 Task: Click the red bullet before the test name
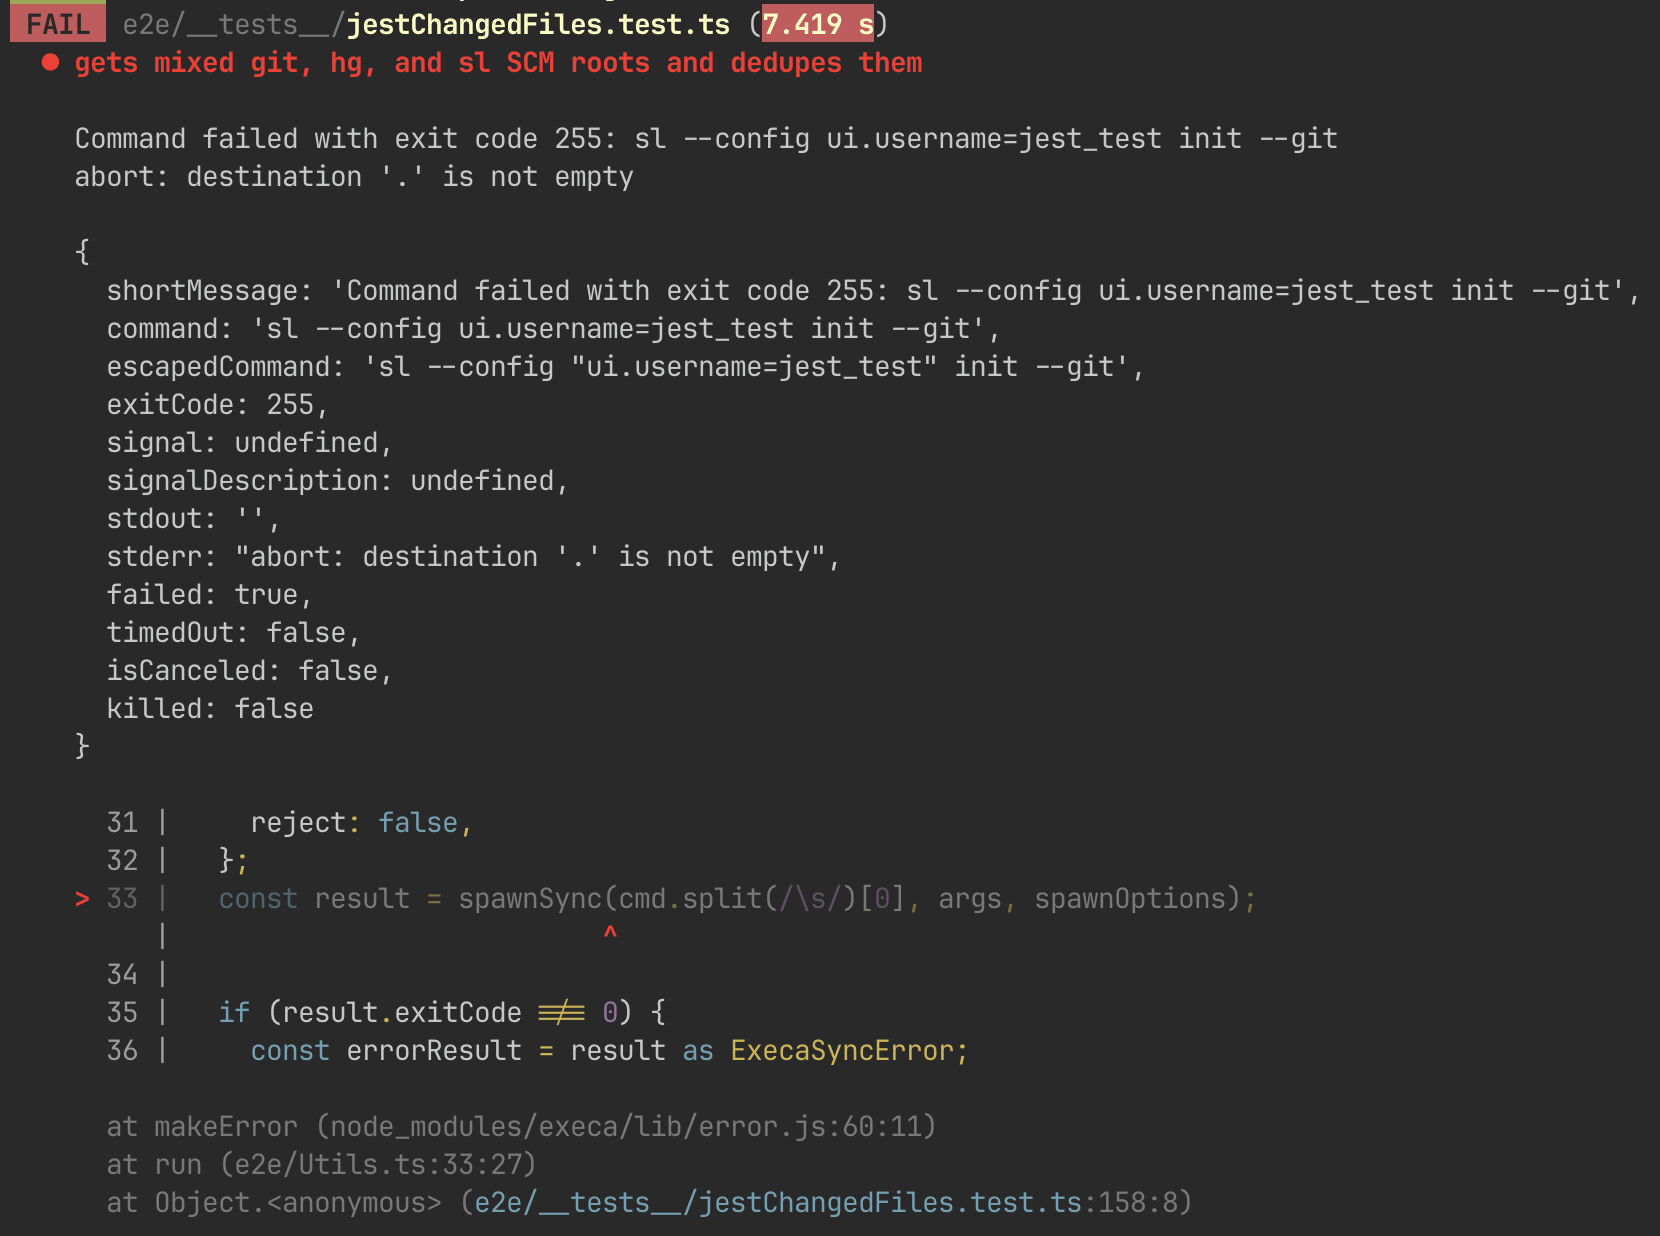(50, 63)
